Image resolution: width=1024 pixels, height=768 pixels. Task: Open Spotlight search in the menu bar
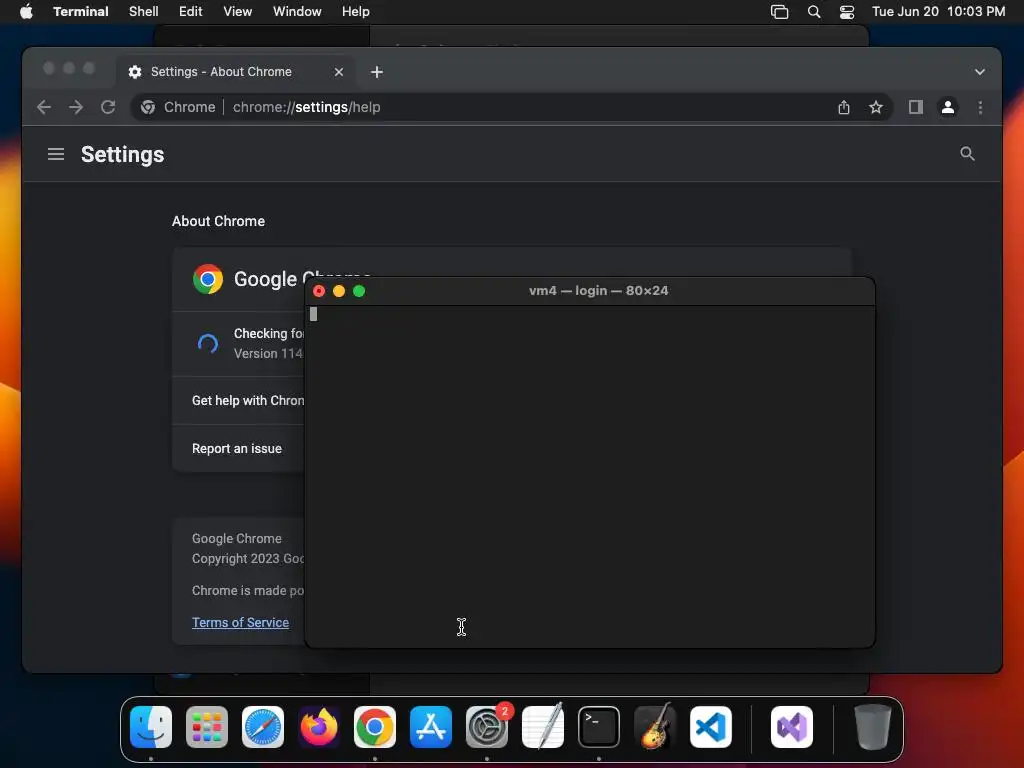pos(814,12)
